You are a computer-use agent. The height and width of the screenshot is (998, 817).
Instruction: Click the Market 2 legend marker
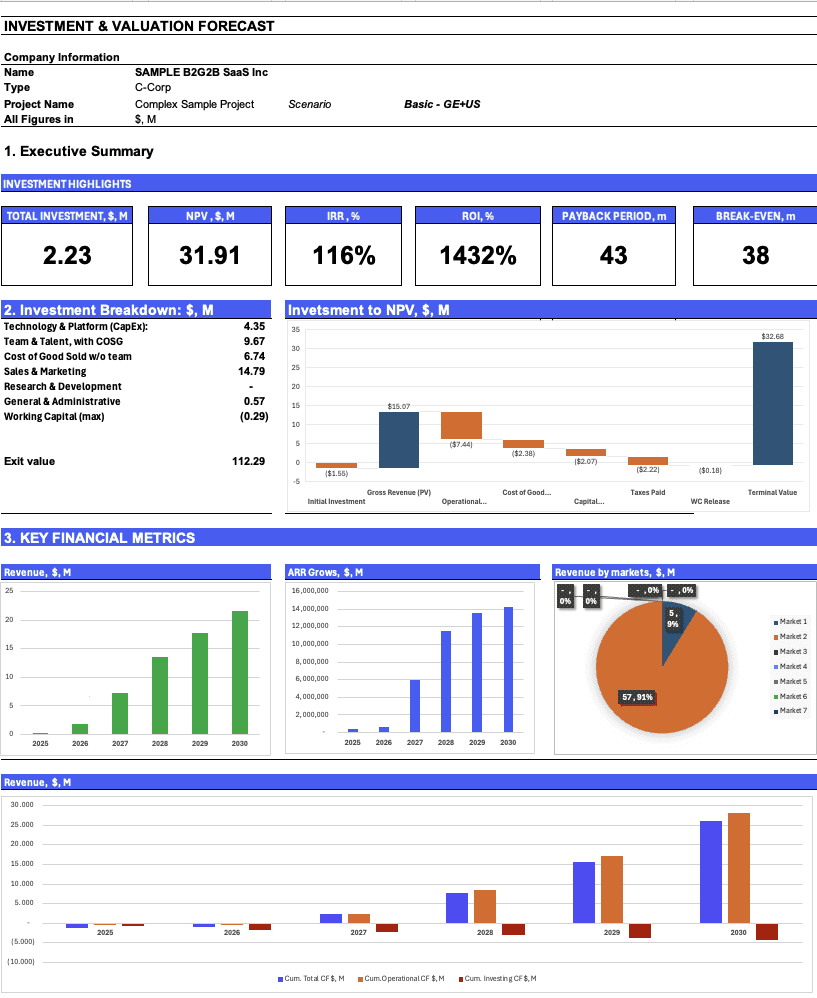point(775,637)
